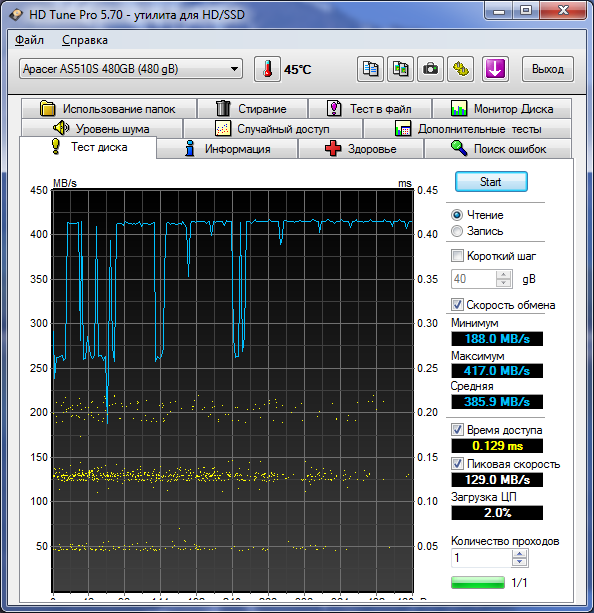Switch to the Поиск ошибок tab
Screen dimensions: 594x613
click(498, 149)
